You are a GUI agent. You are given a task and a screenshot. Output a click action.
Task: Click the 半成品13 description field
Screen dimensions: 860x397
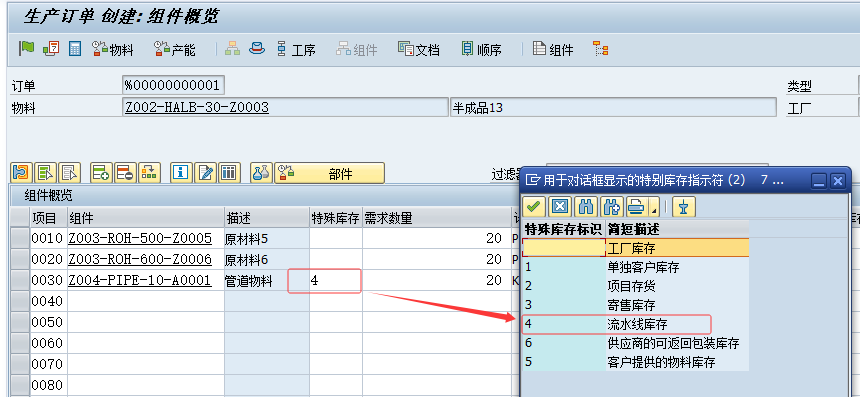point(613,107)
